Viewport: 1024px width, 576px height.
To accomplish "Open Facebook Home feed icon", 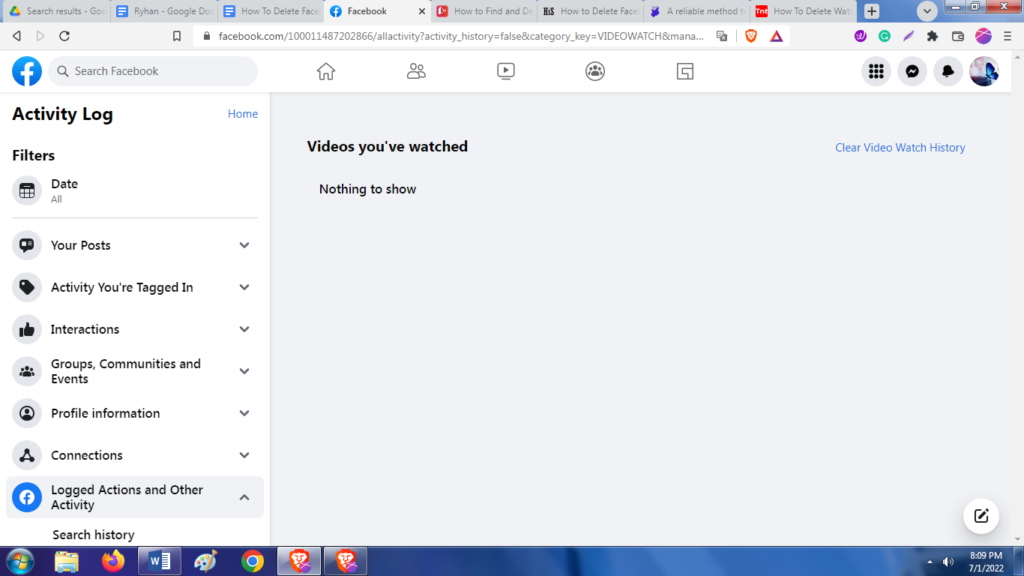I will pos(325,71).
